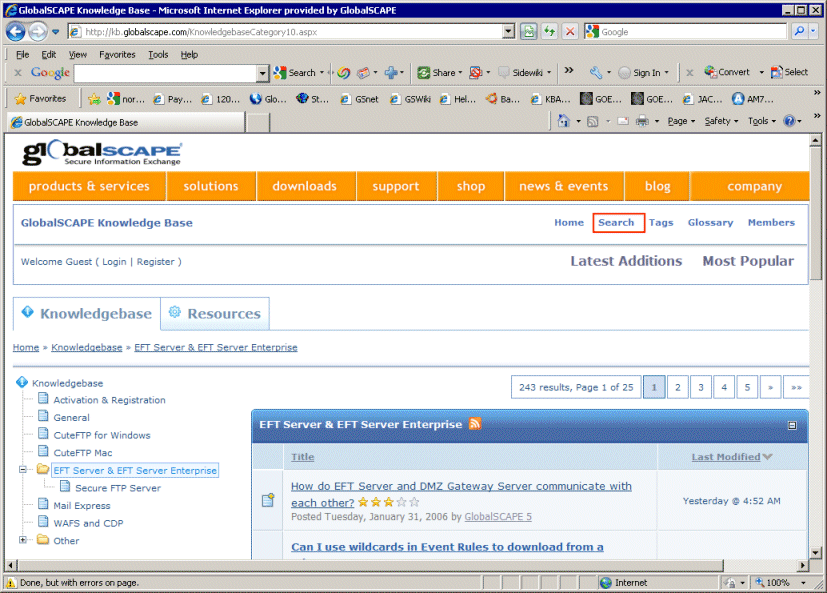The image size is (827, 593).
Task: Click the vertical scrollbar down arrow
Action: [815, 553]
